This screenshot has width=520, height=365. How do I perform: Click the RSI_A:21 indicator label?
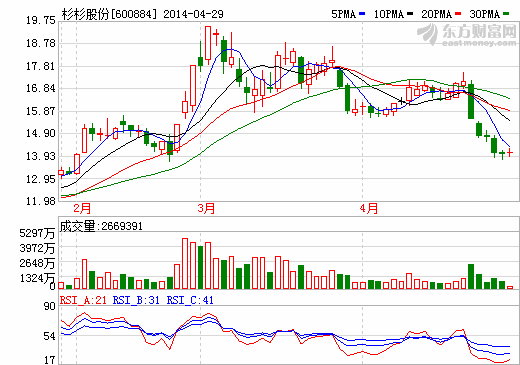point(83,300)
